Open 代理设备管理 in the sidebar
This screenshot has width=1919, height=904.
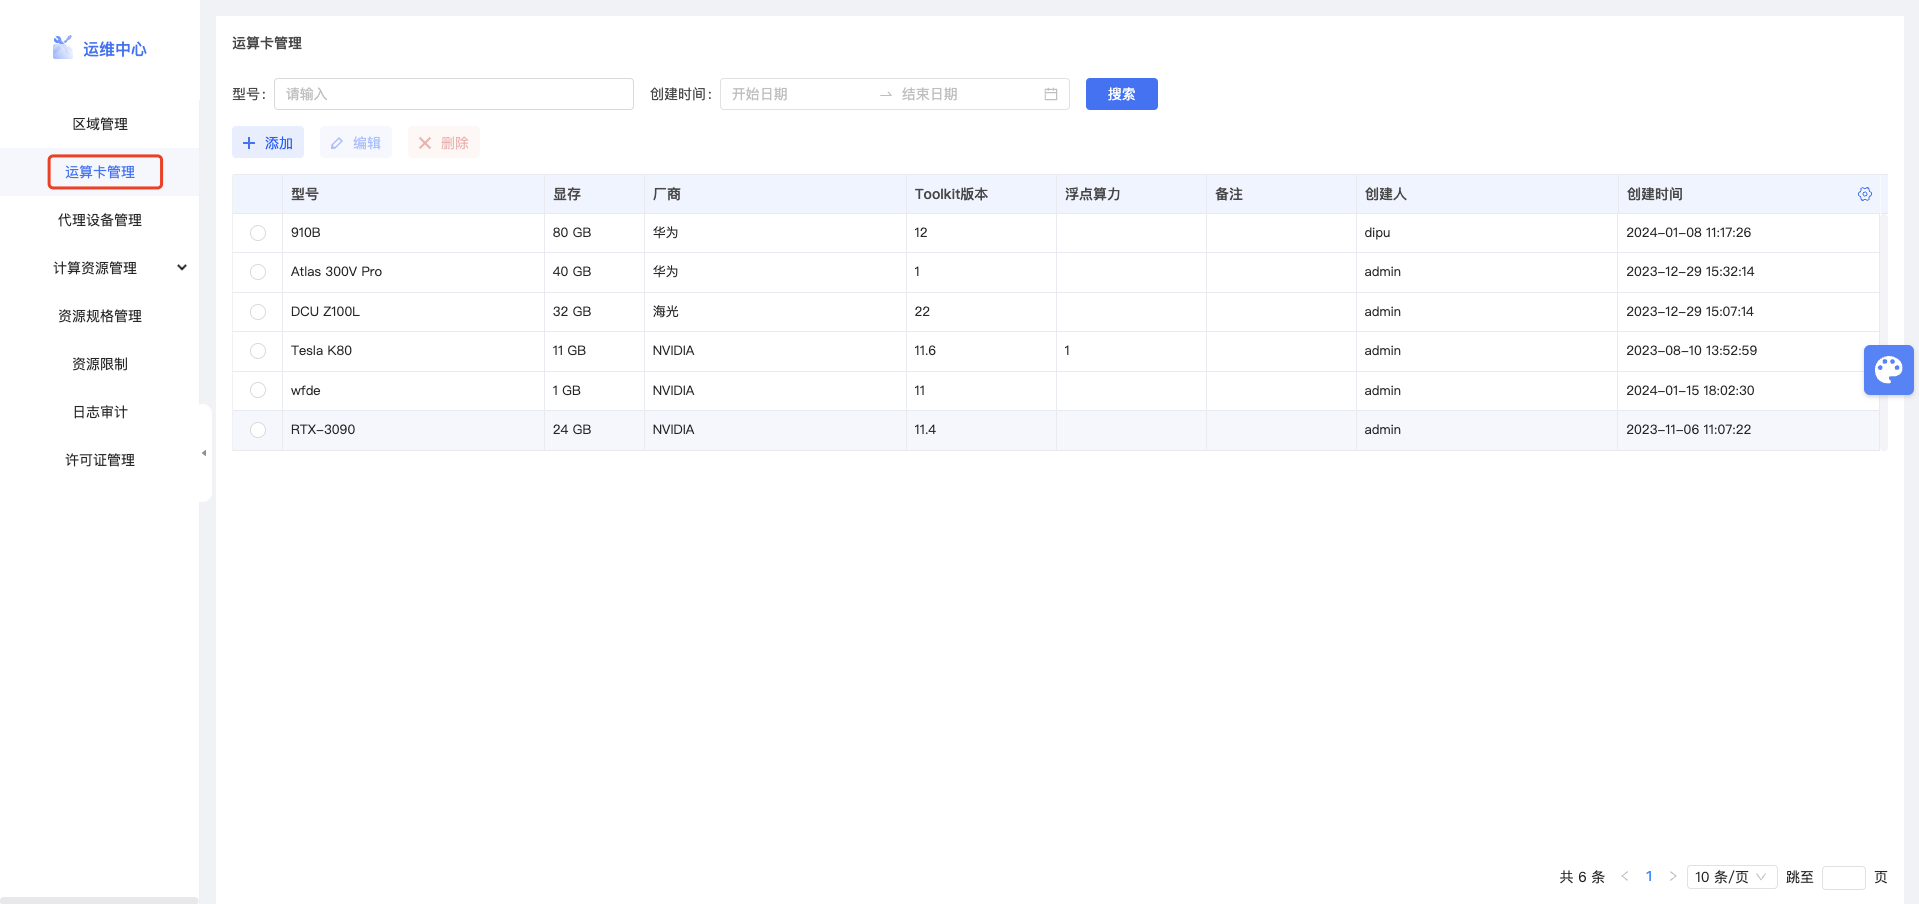(x=100, y=220)
